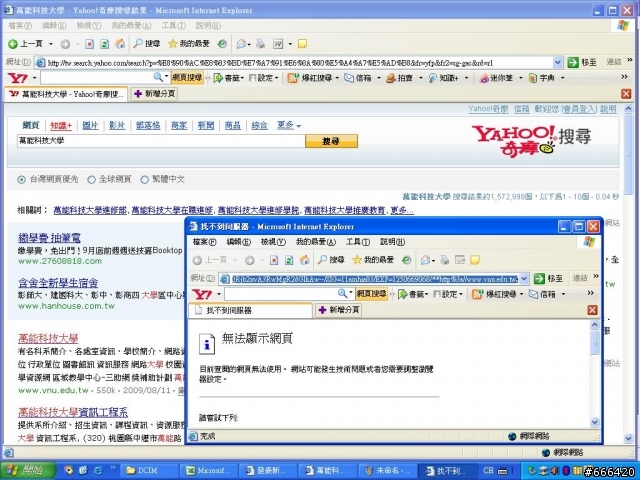
Task: Refresh the page in error window
Action: click(289, 260)
